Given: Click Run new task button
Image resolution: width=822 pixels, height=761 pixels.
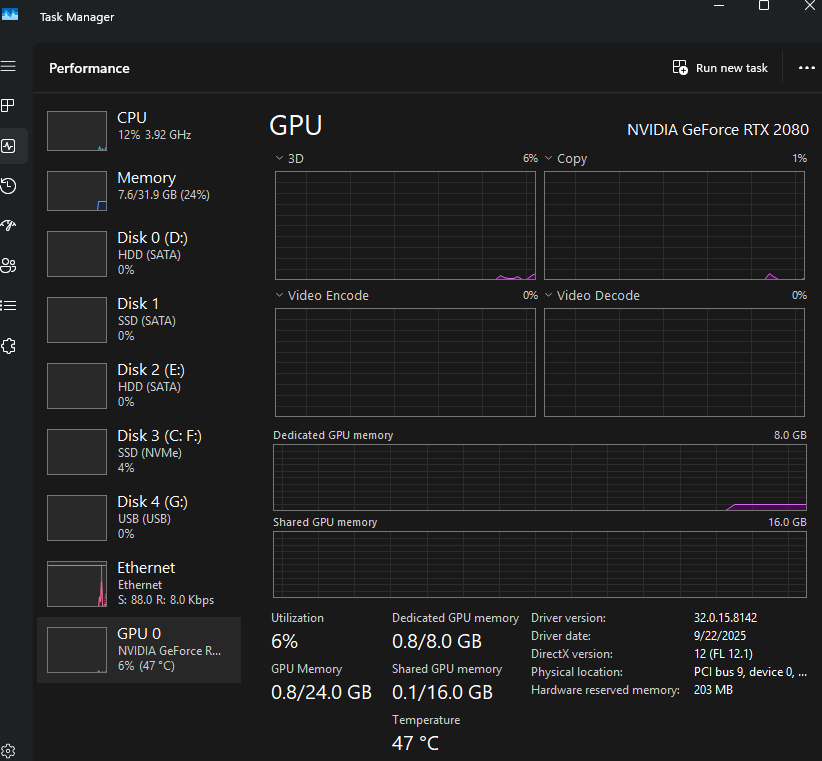Looking at the screenshot, I should click(x=720, y=68).
